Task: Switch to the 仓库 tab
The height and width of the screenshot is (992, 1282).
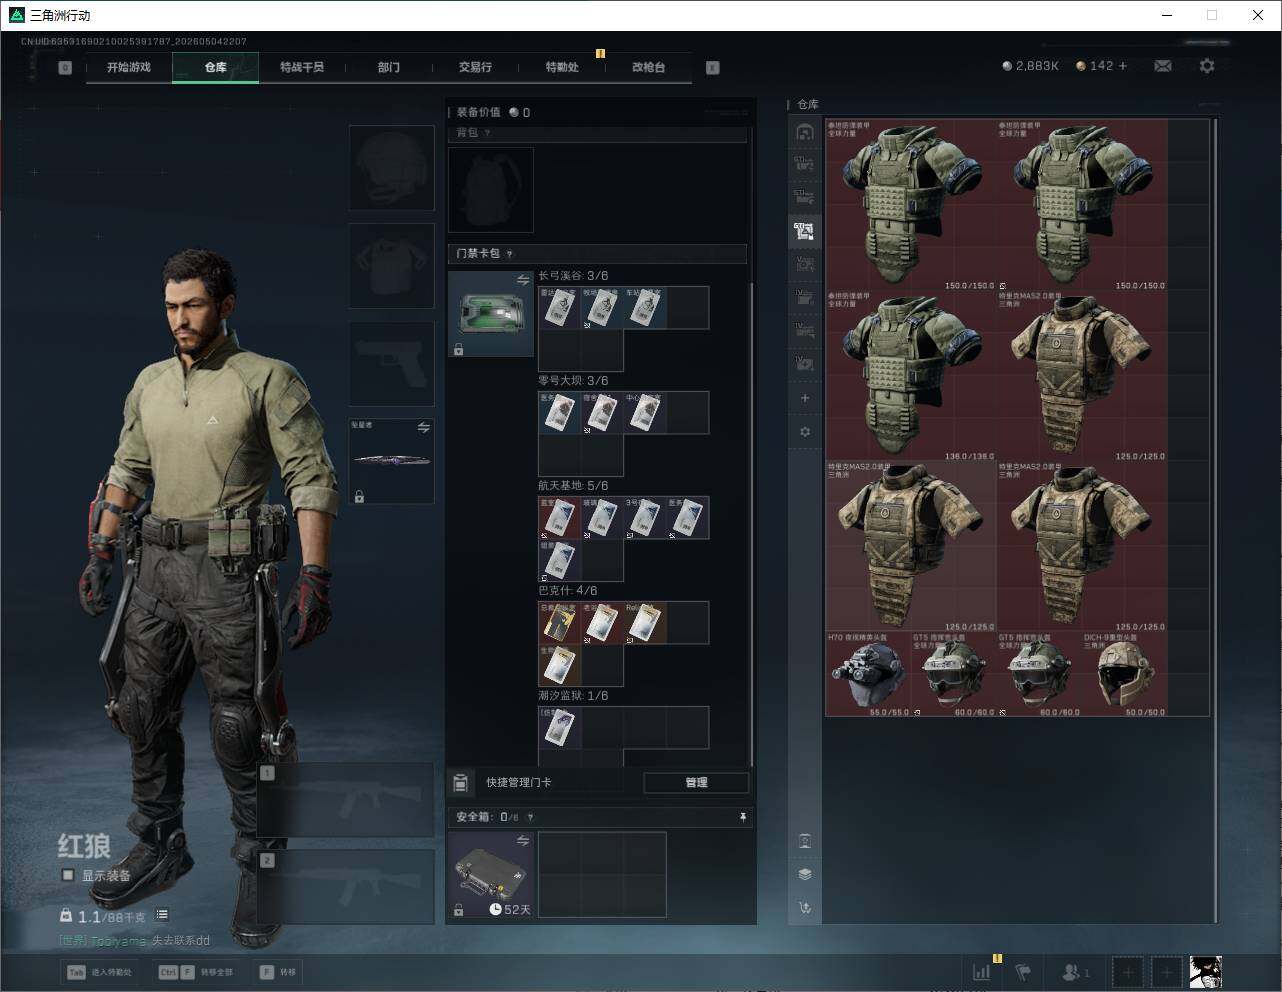Action: point(216,67)
